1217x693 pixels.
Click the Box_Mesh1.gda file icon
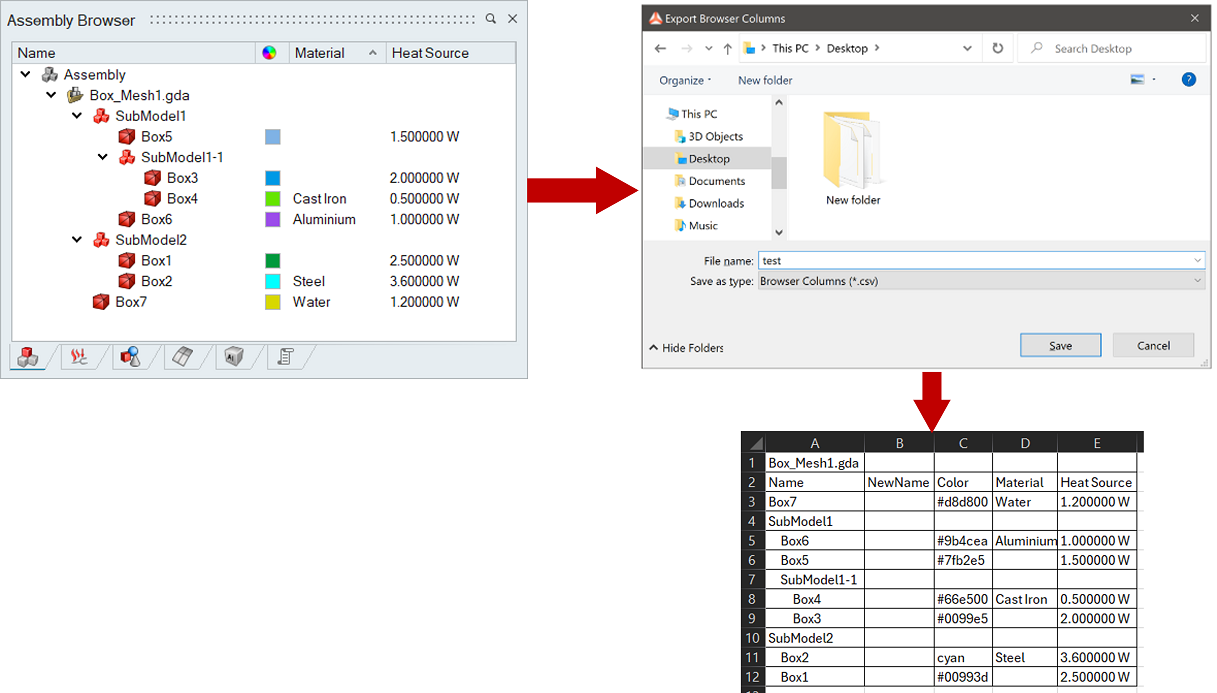(75, 96)
